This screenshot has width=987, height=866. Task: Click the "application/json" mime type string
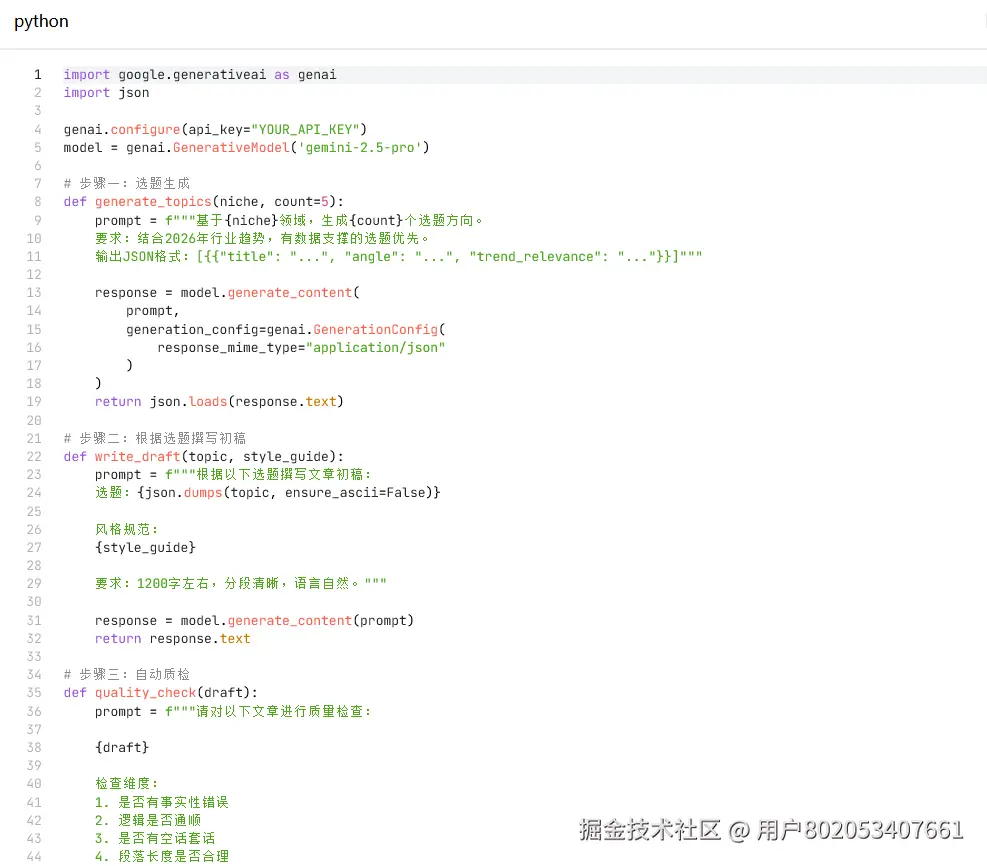[x=375, y=347]
